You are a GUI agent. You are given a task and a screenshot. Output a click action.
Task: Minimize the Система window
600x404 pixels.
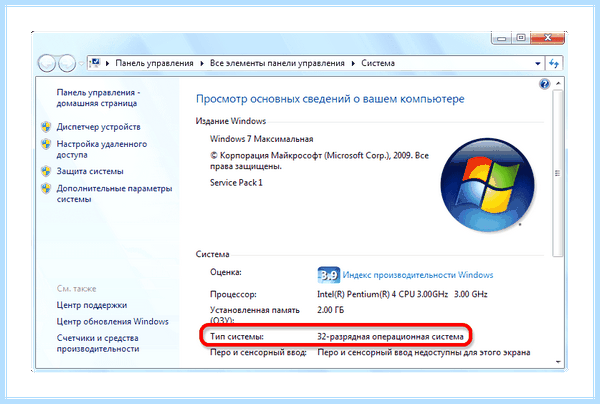pyautogui.click(x=502, y=38)
